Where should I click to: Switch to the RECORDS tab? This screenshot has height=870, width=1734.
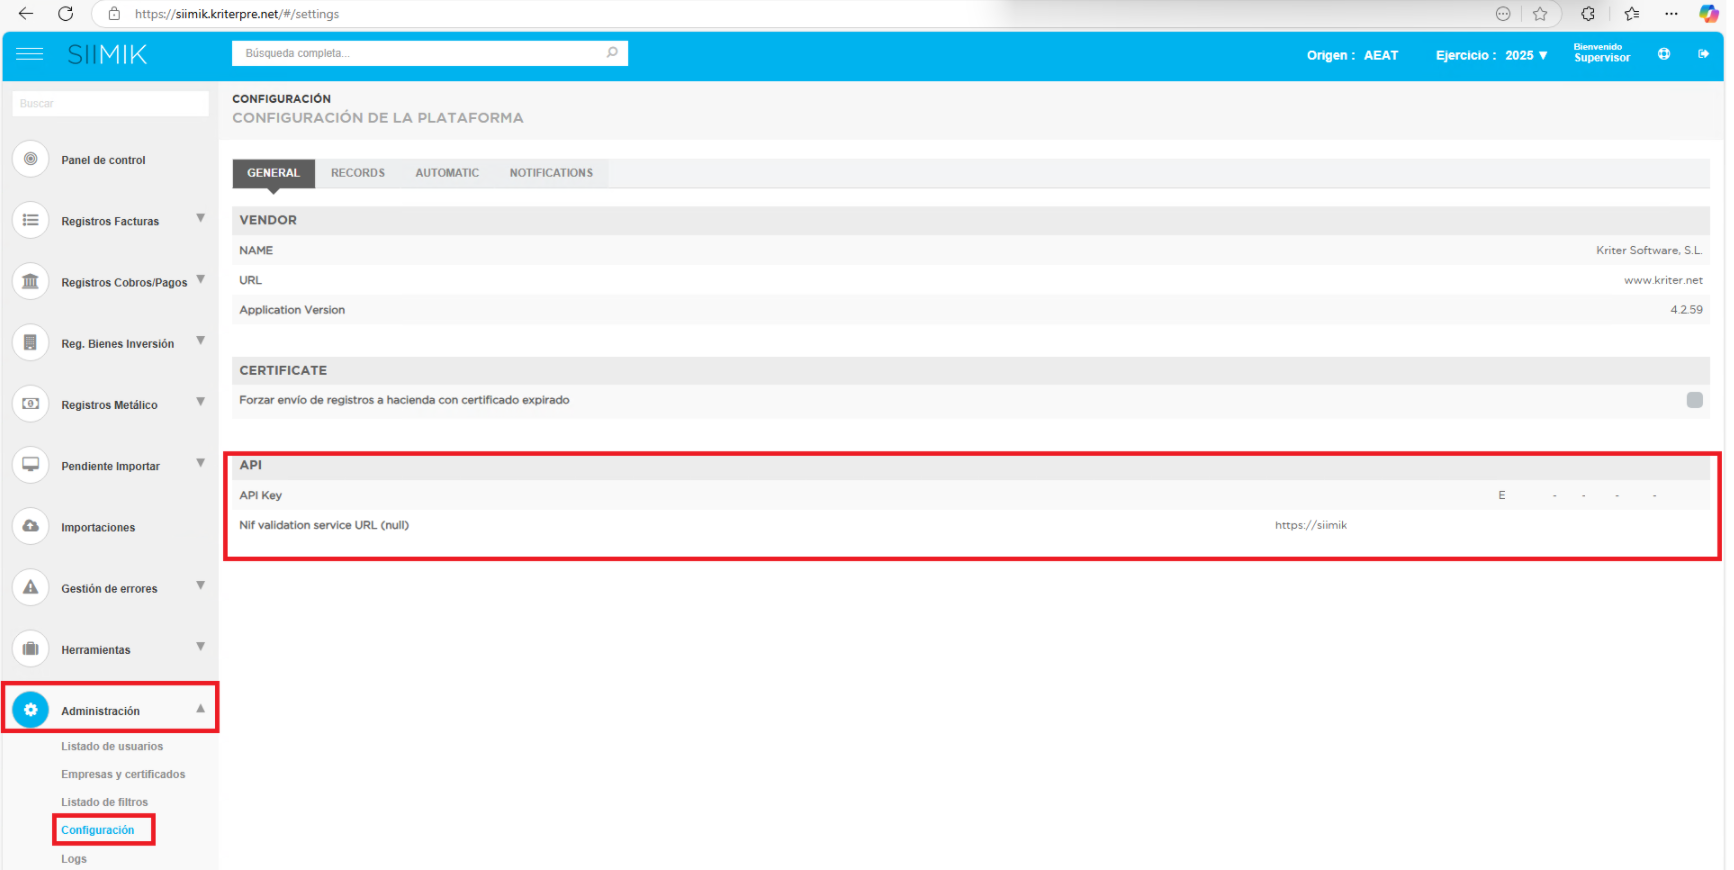pos(358,173)
